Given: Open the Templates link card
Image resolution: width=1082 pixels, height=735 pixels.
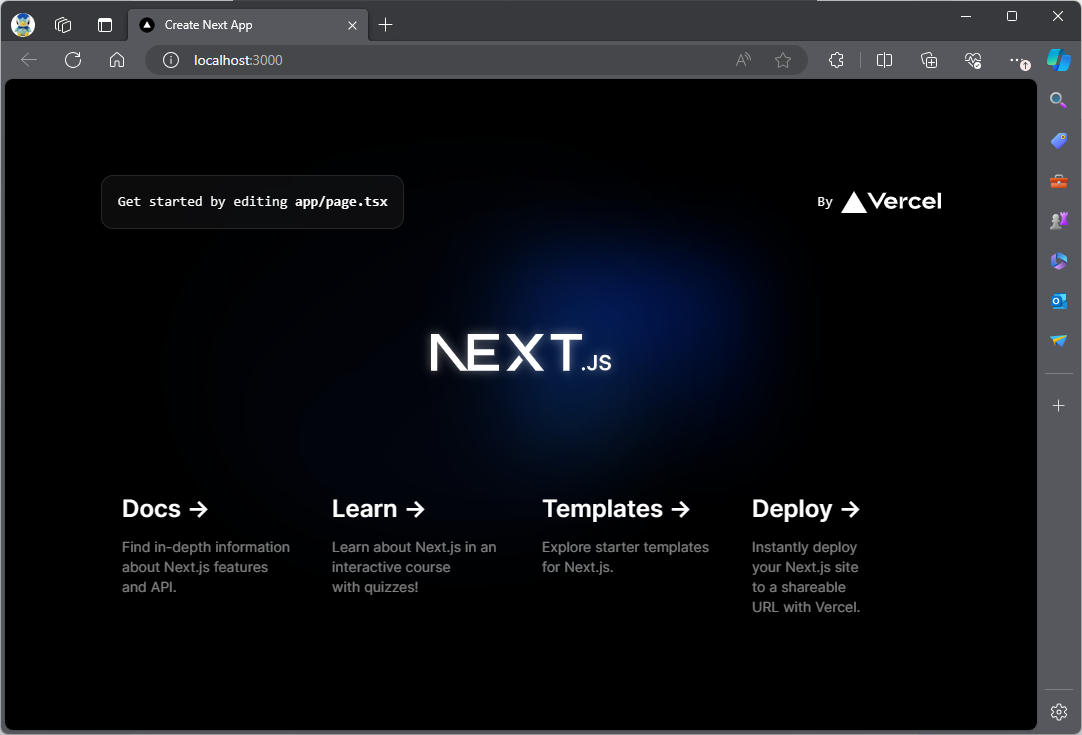Looking at the screenshot, I should tap(626, 545).
